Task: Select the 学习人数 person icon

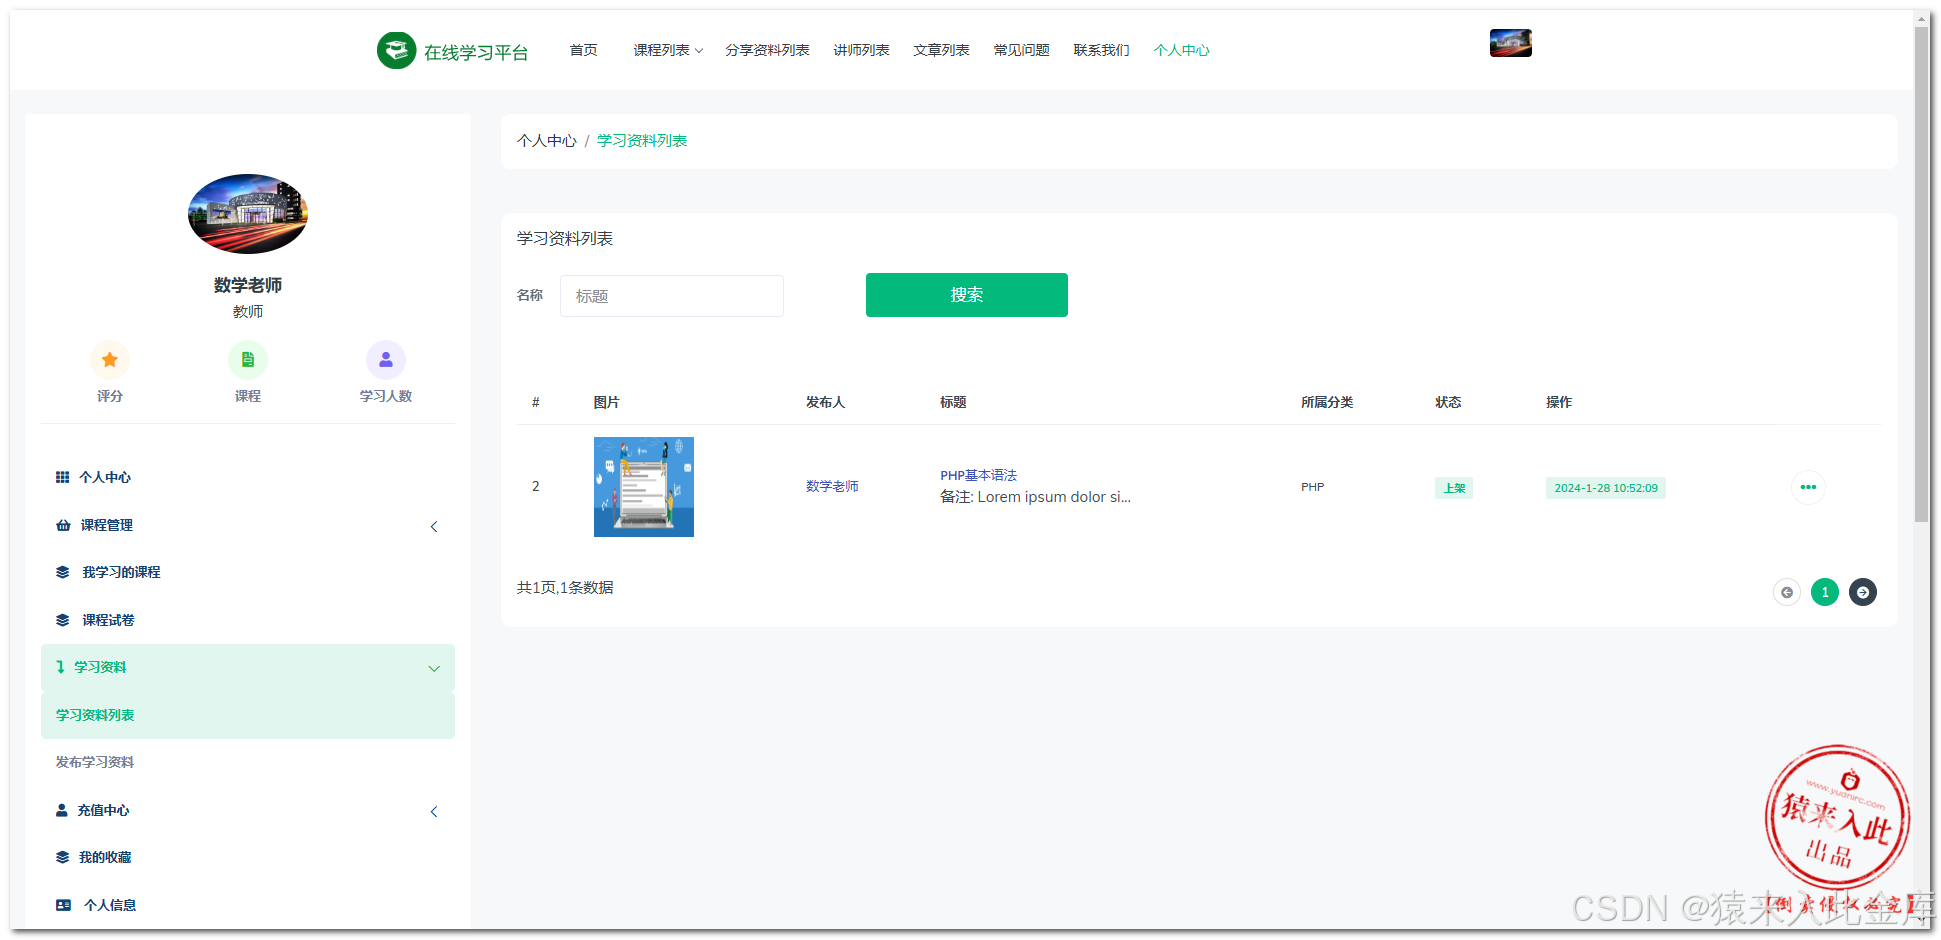Action: pos(386,359)
